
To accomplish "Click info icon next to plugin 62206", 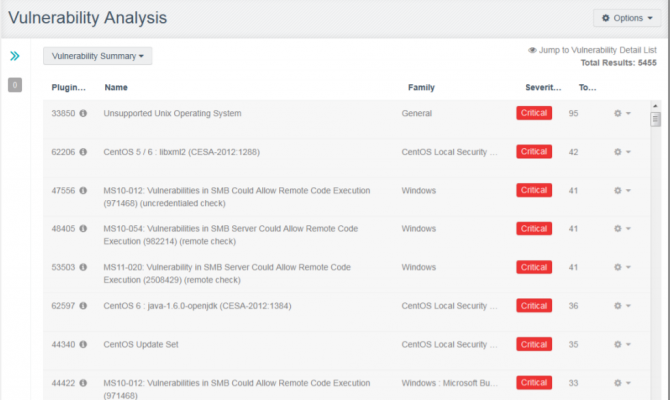I will tap(83, 152).
